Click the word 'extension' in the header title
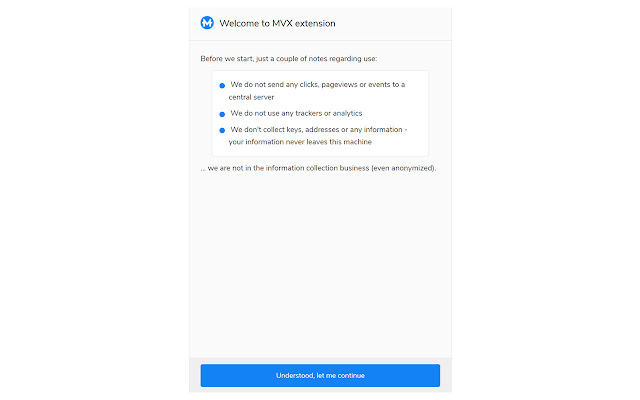The height and width of the screenshot is (400, 640). click(315, 23)
